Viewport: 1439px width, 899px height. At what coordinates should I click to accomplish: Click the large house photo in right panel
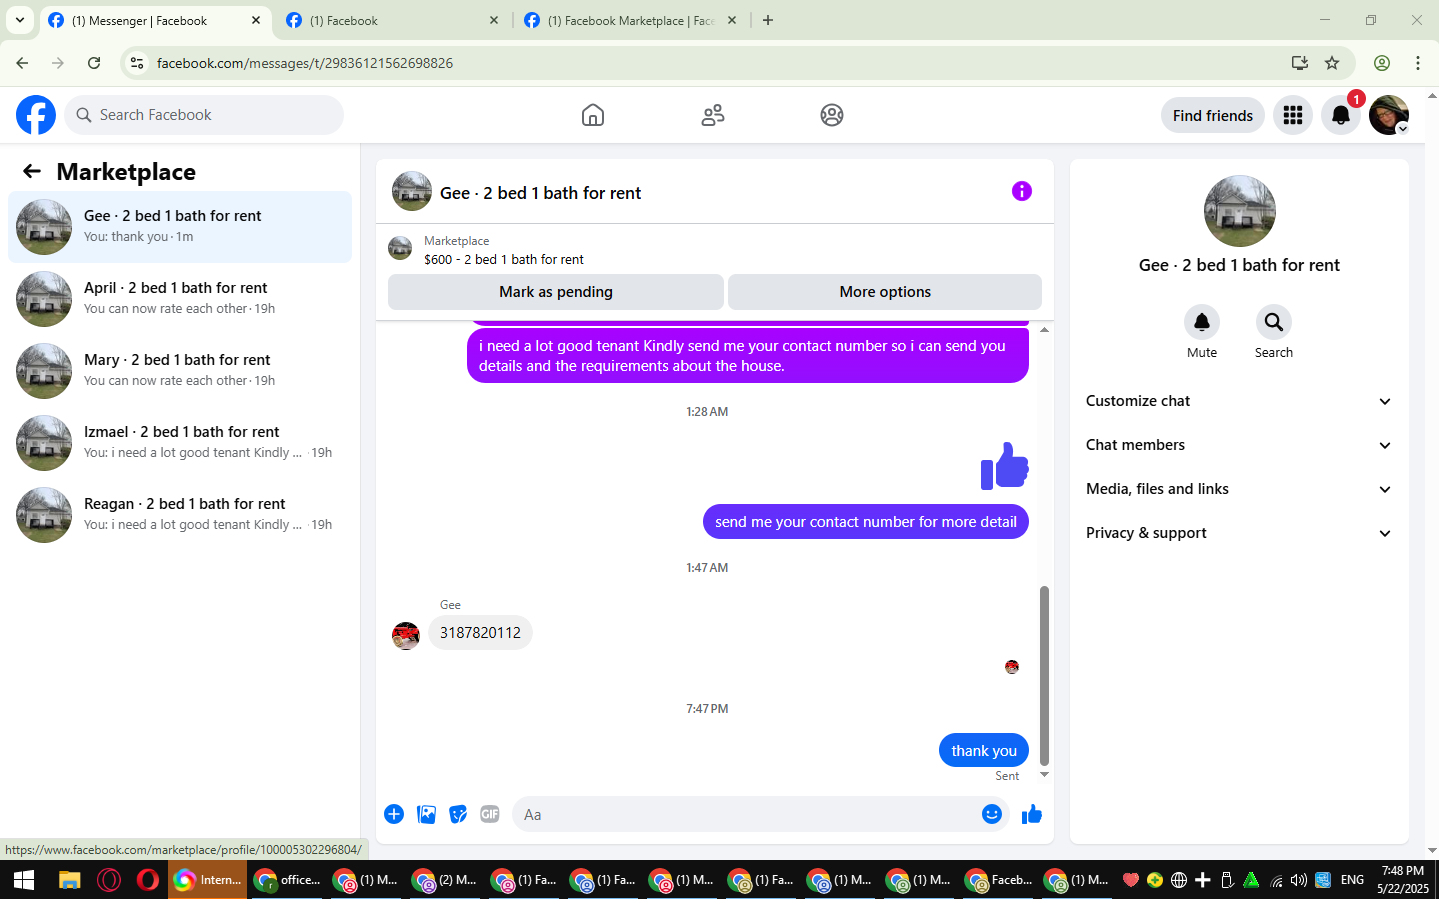tap(1240, 211)
